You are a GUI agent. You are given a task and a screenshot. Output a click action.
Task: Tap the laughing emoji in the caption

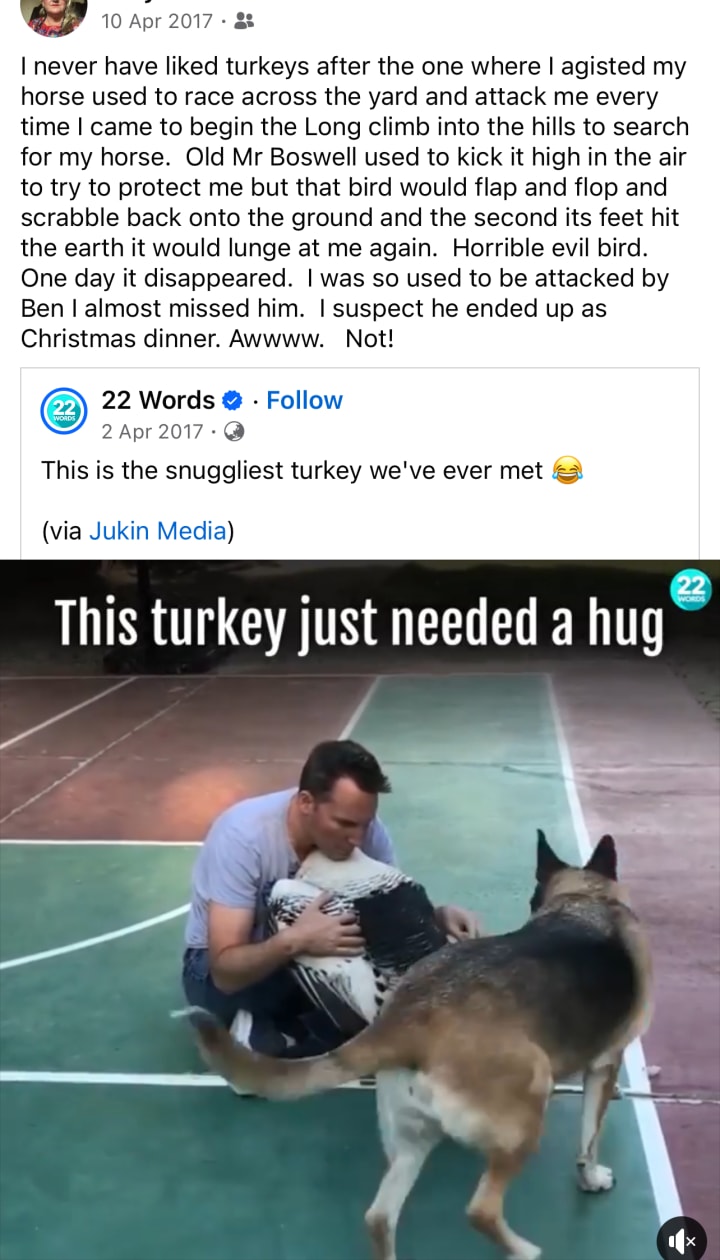click(568, 469)
